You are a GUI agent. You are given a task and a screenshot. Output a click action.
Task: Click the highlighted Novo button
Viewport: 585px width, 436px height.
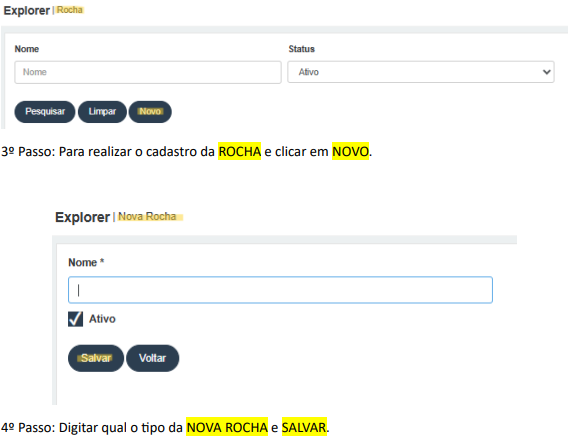(x=150, y=112)
